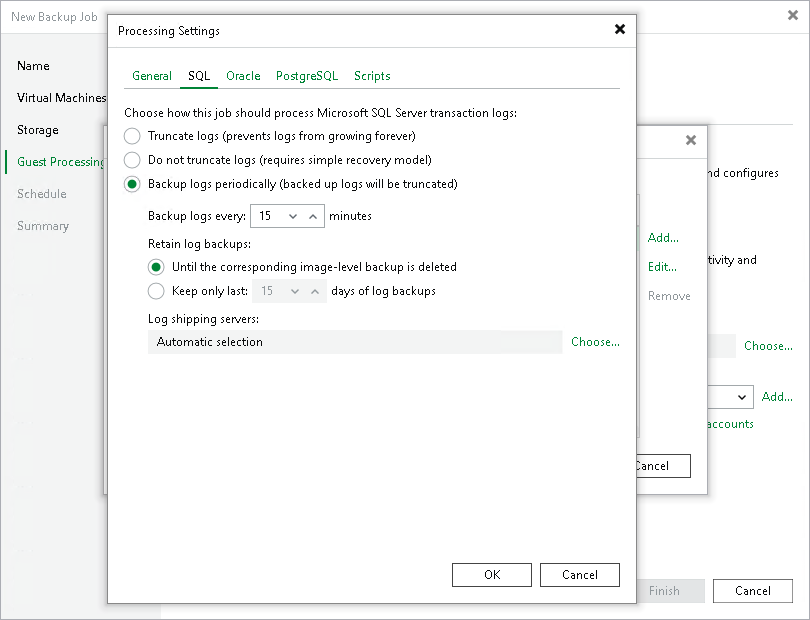Switch to the PostgreSQL tab
This screenshot has width=810, height=620.
pyautogui.click(x=307, y=76)
